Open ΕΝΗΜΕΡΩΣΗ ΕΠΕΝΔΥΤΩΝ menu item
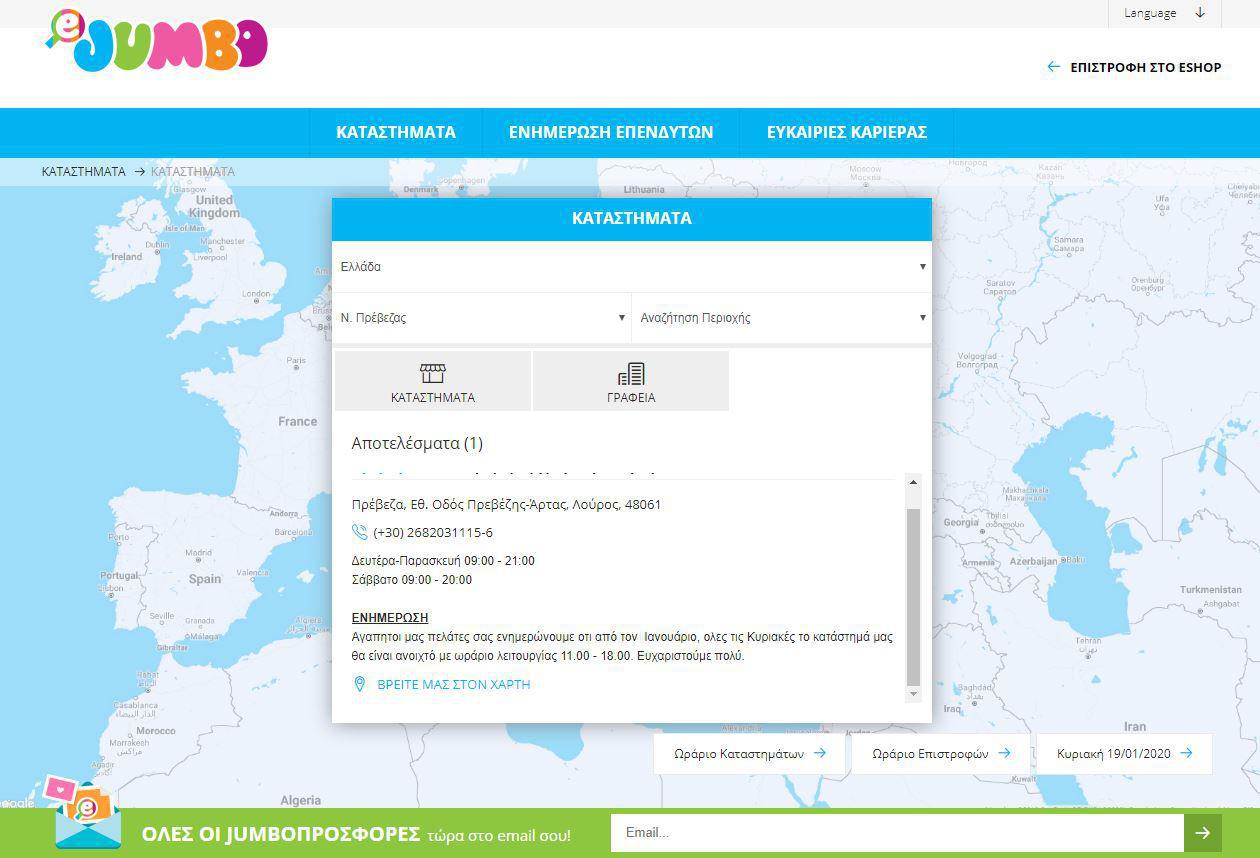This screenshot has width=1260, height=858. [x=611, y=132]
